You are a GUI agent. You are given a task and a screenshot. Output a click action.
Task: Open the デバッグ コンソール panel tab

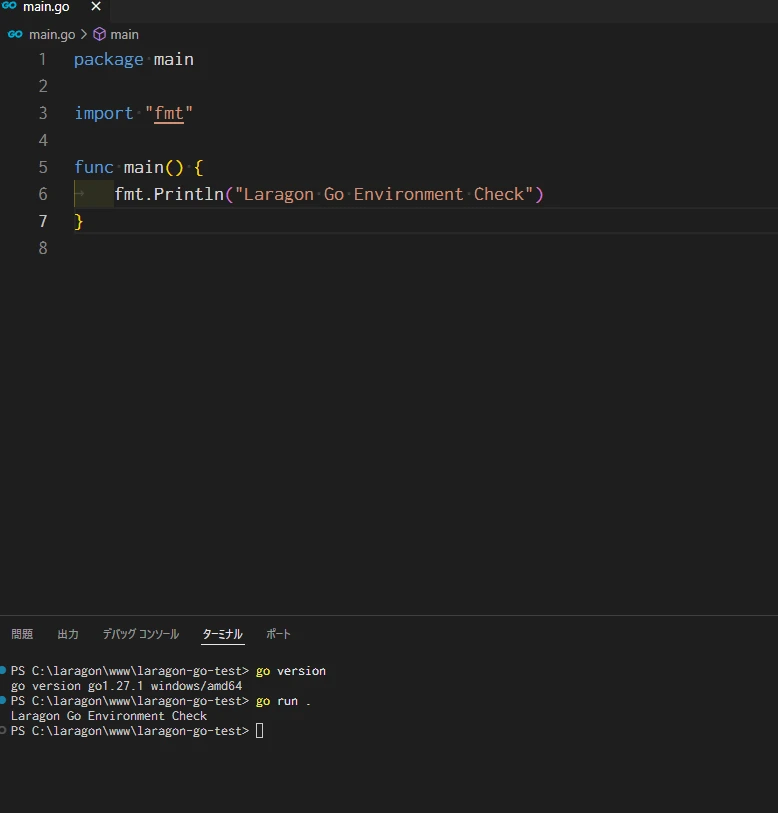point(141,634)
